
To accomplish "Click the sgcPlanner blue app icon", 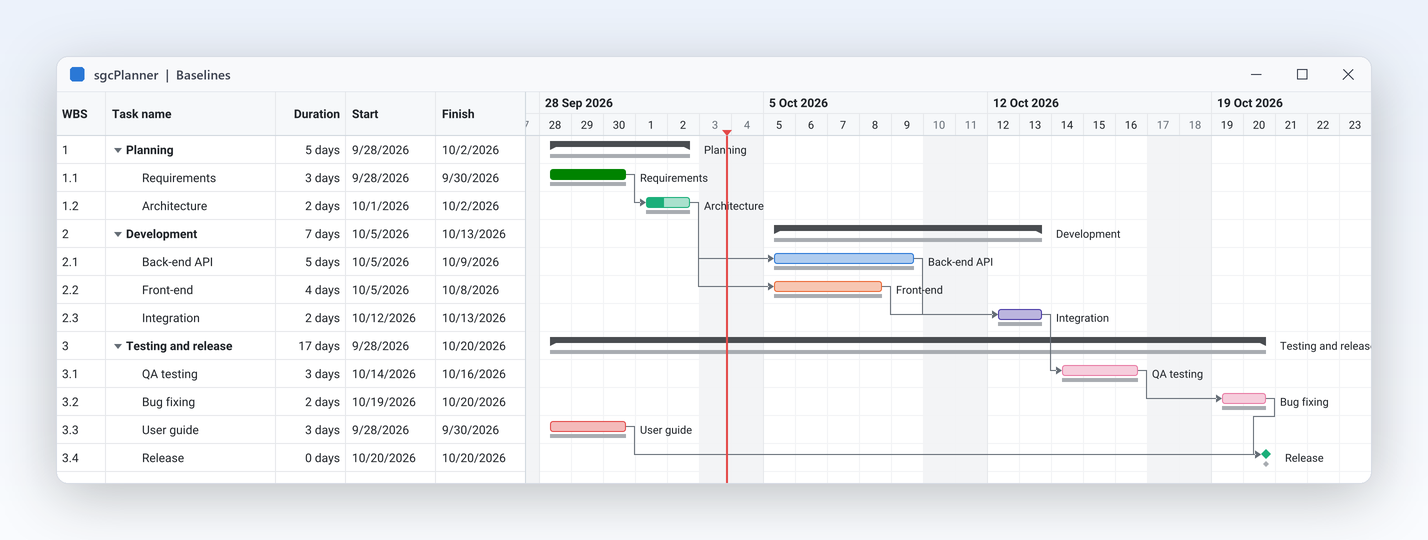I will (x=77, y=75).
